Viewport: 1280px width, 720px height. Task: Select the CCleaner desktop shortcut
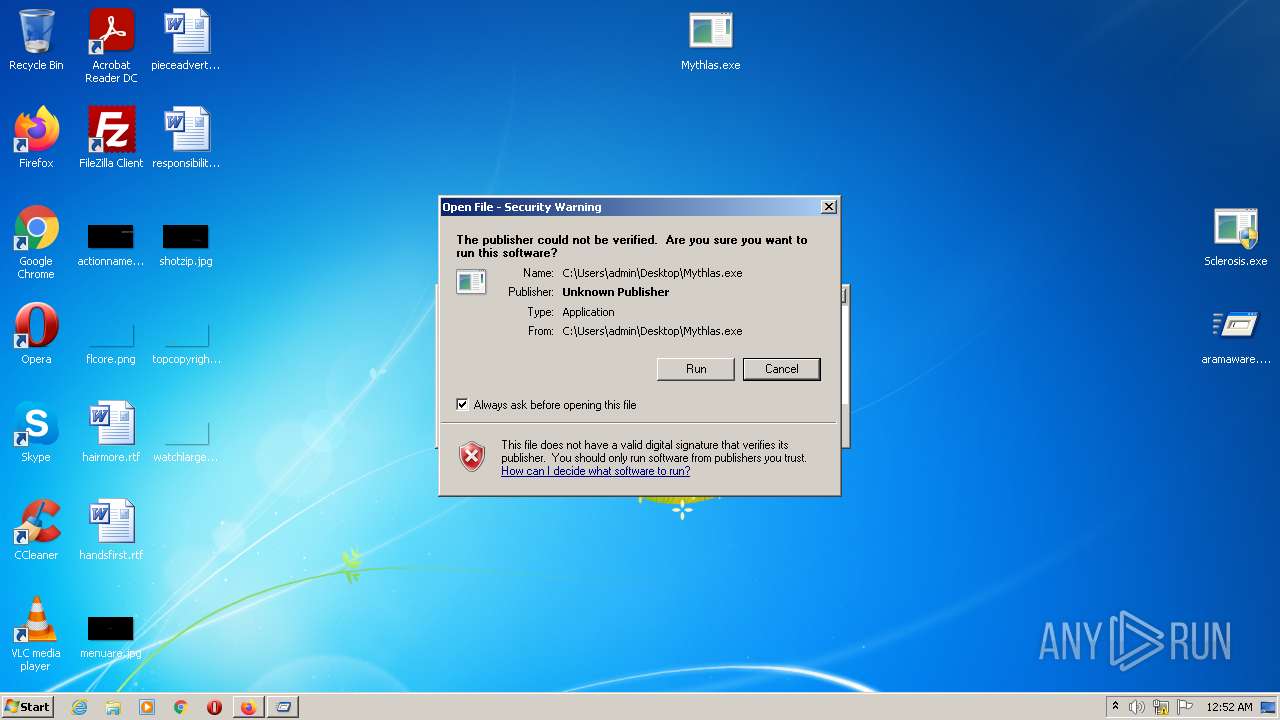pos(36,530)
